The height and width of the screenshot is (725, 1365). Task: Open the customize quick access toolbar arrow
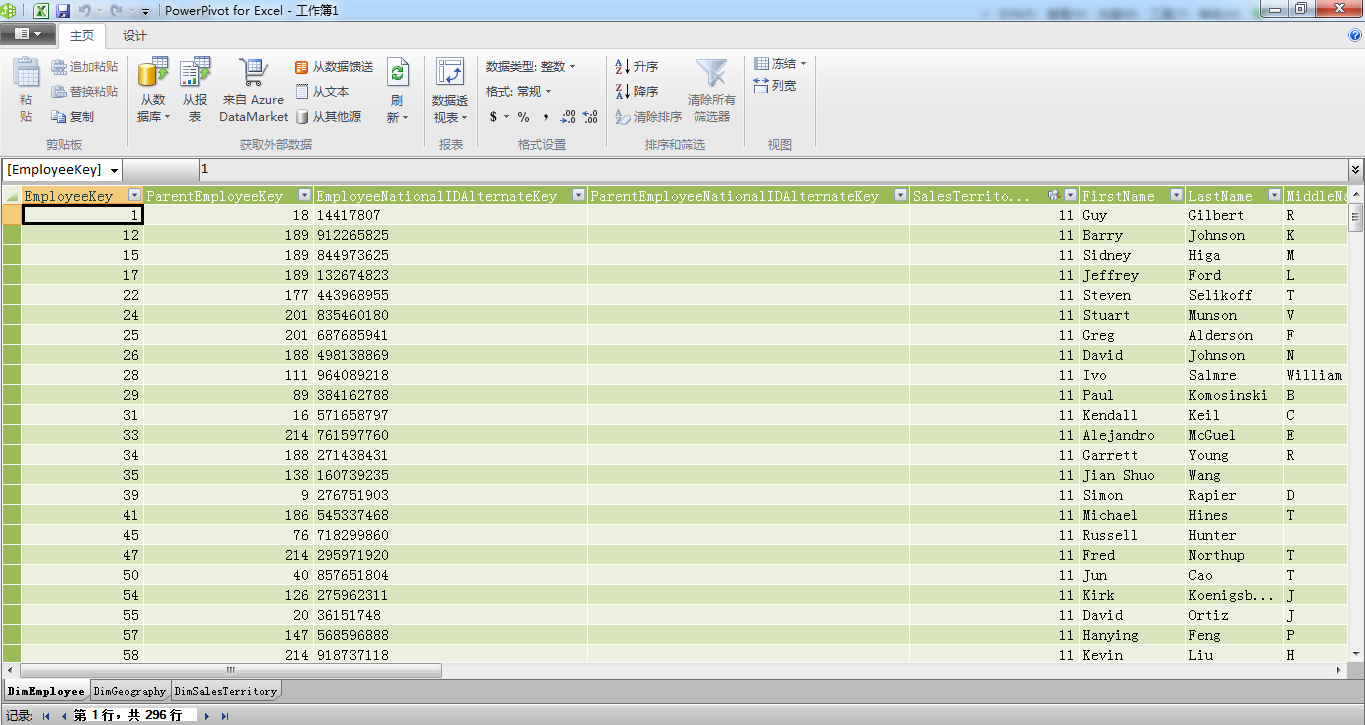(x=145, y=11)
